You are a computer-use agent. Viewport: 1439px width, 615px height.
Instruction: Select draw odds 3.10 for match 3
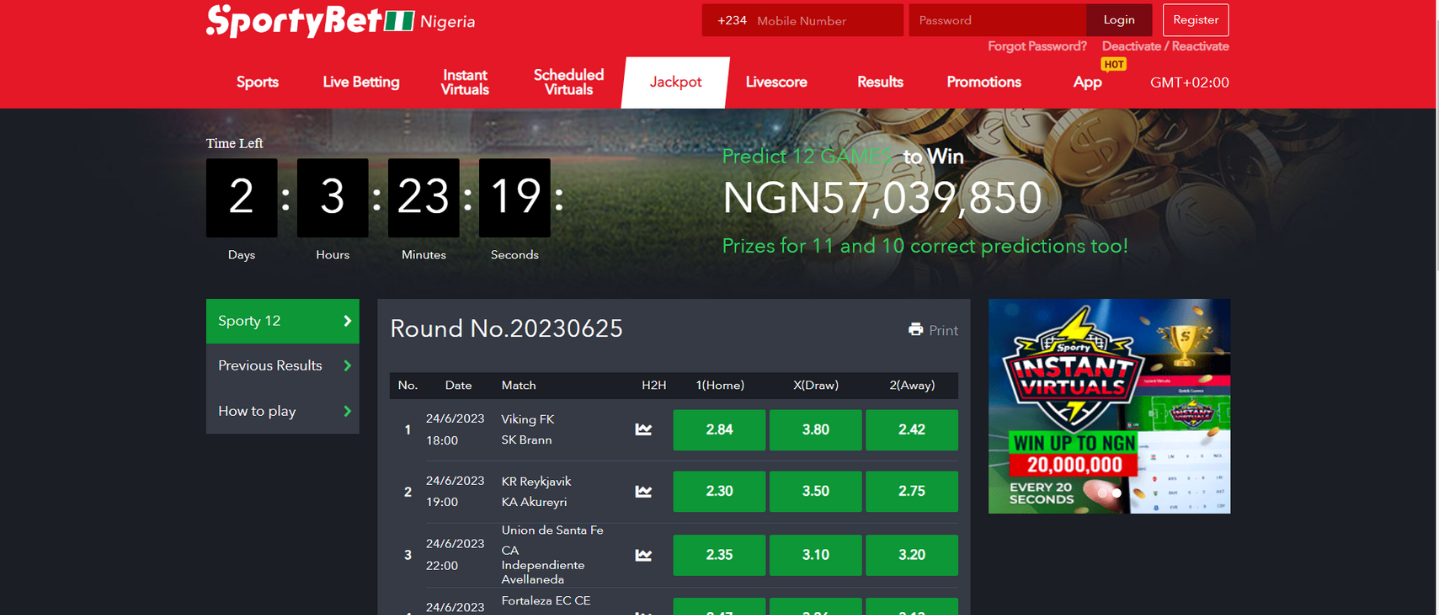(x=815, y=555)
